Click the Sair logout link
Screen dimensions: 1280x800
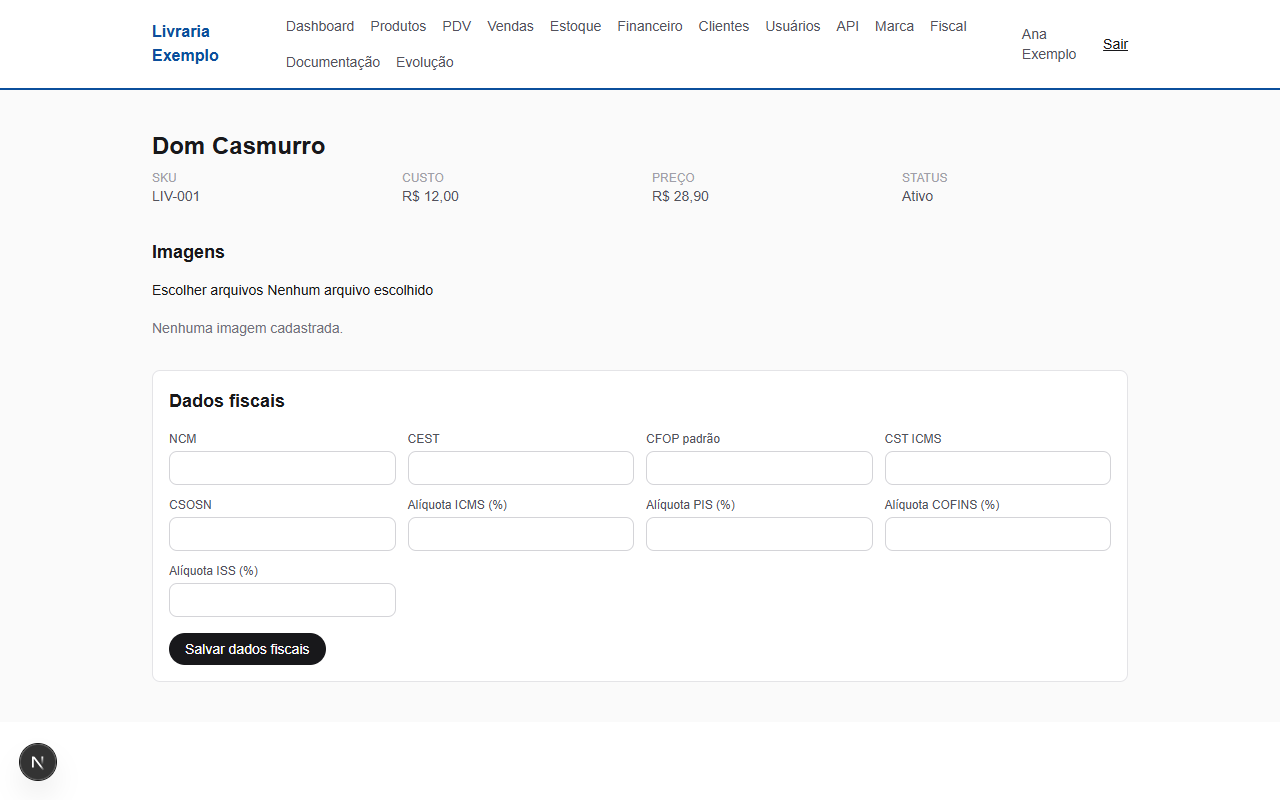pos(1115,44)
